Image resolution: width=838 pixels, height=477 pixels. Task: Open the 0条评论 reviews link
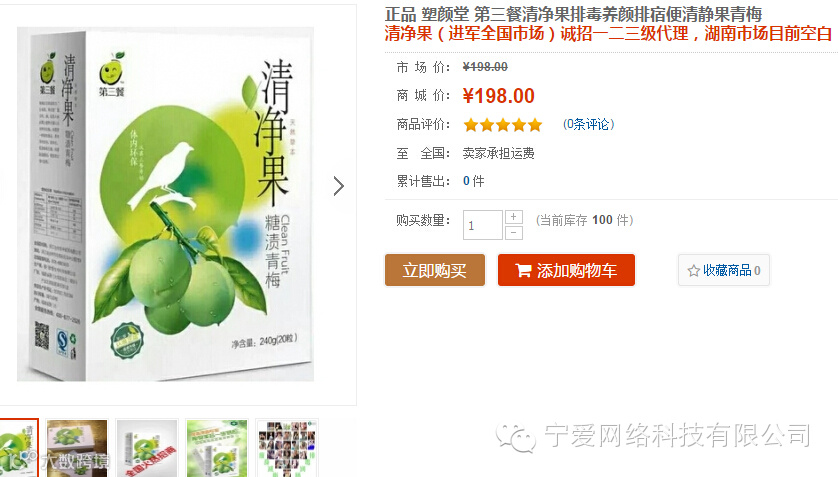(588, 124)
